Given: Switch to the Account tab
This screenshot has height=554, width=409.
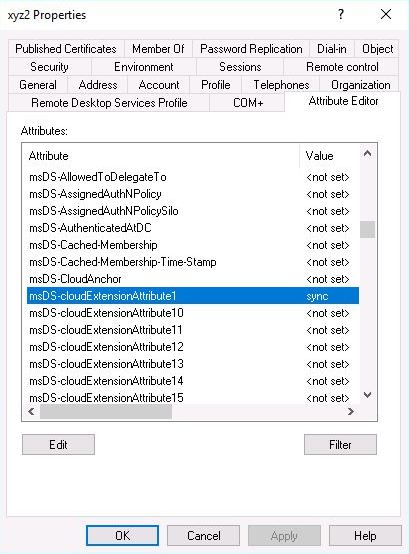Looking at the screenshot, I should click(159, 85).
